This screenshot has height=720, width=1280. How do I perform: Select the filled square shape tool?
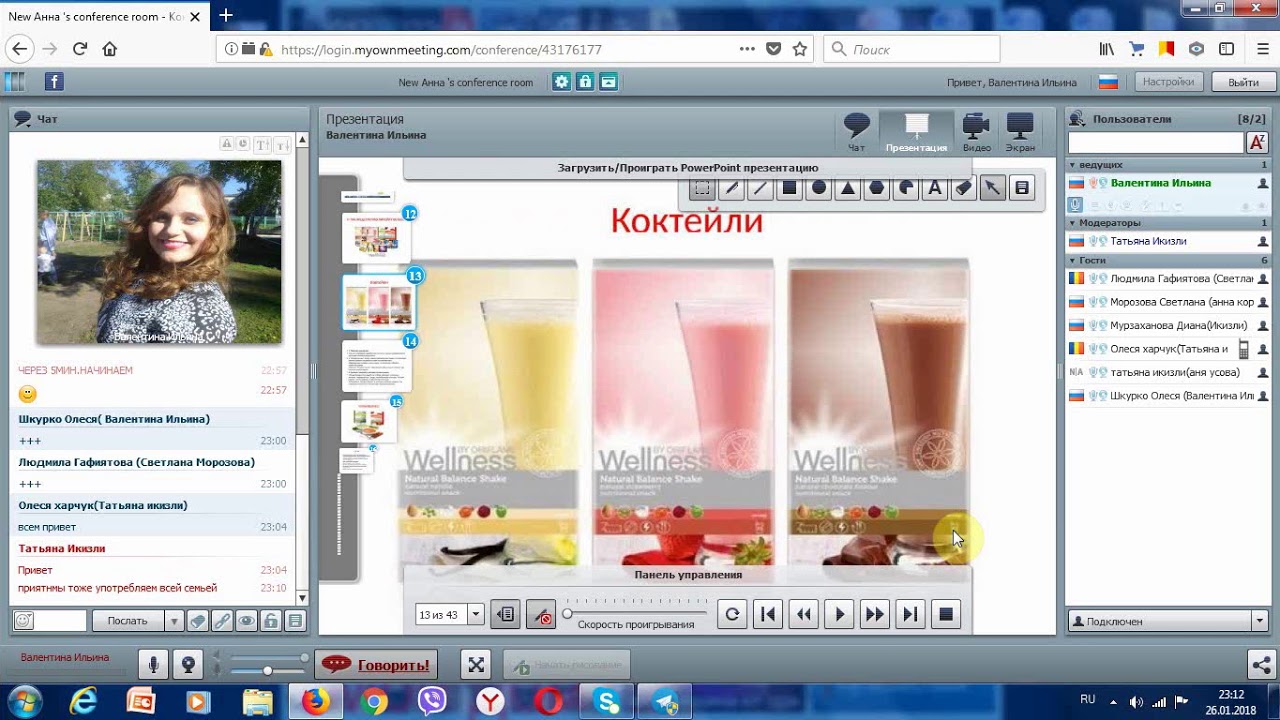(x=789, y=188)
